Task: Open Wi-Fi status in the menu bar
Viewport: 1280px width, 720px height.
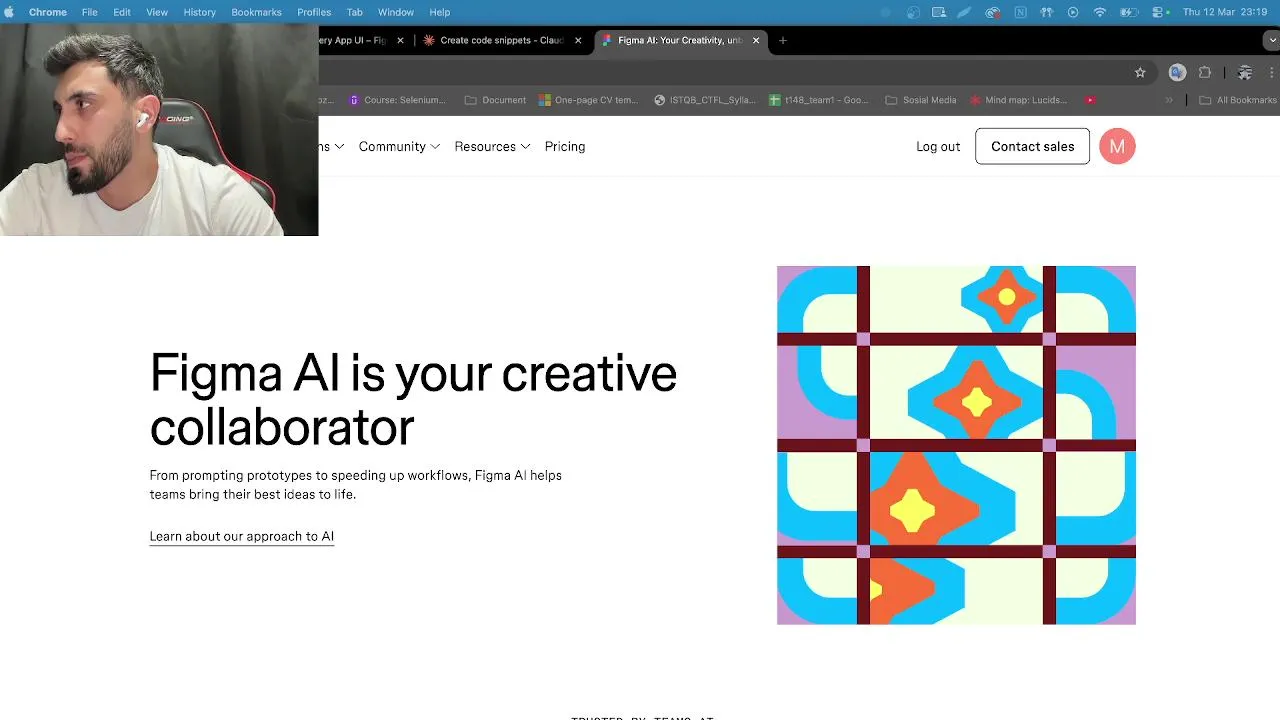Action: [x=1100, y=12]
